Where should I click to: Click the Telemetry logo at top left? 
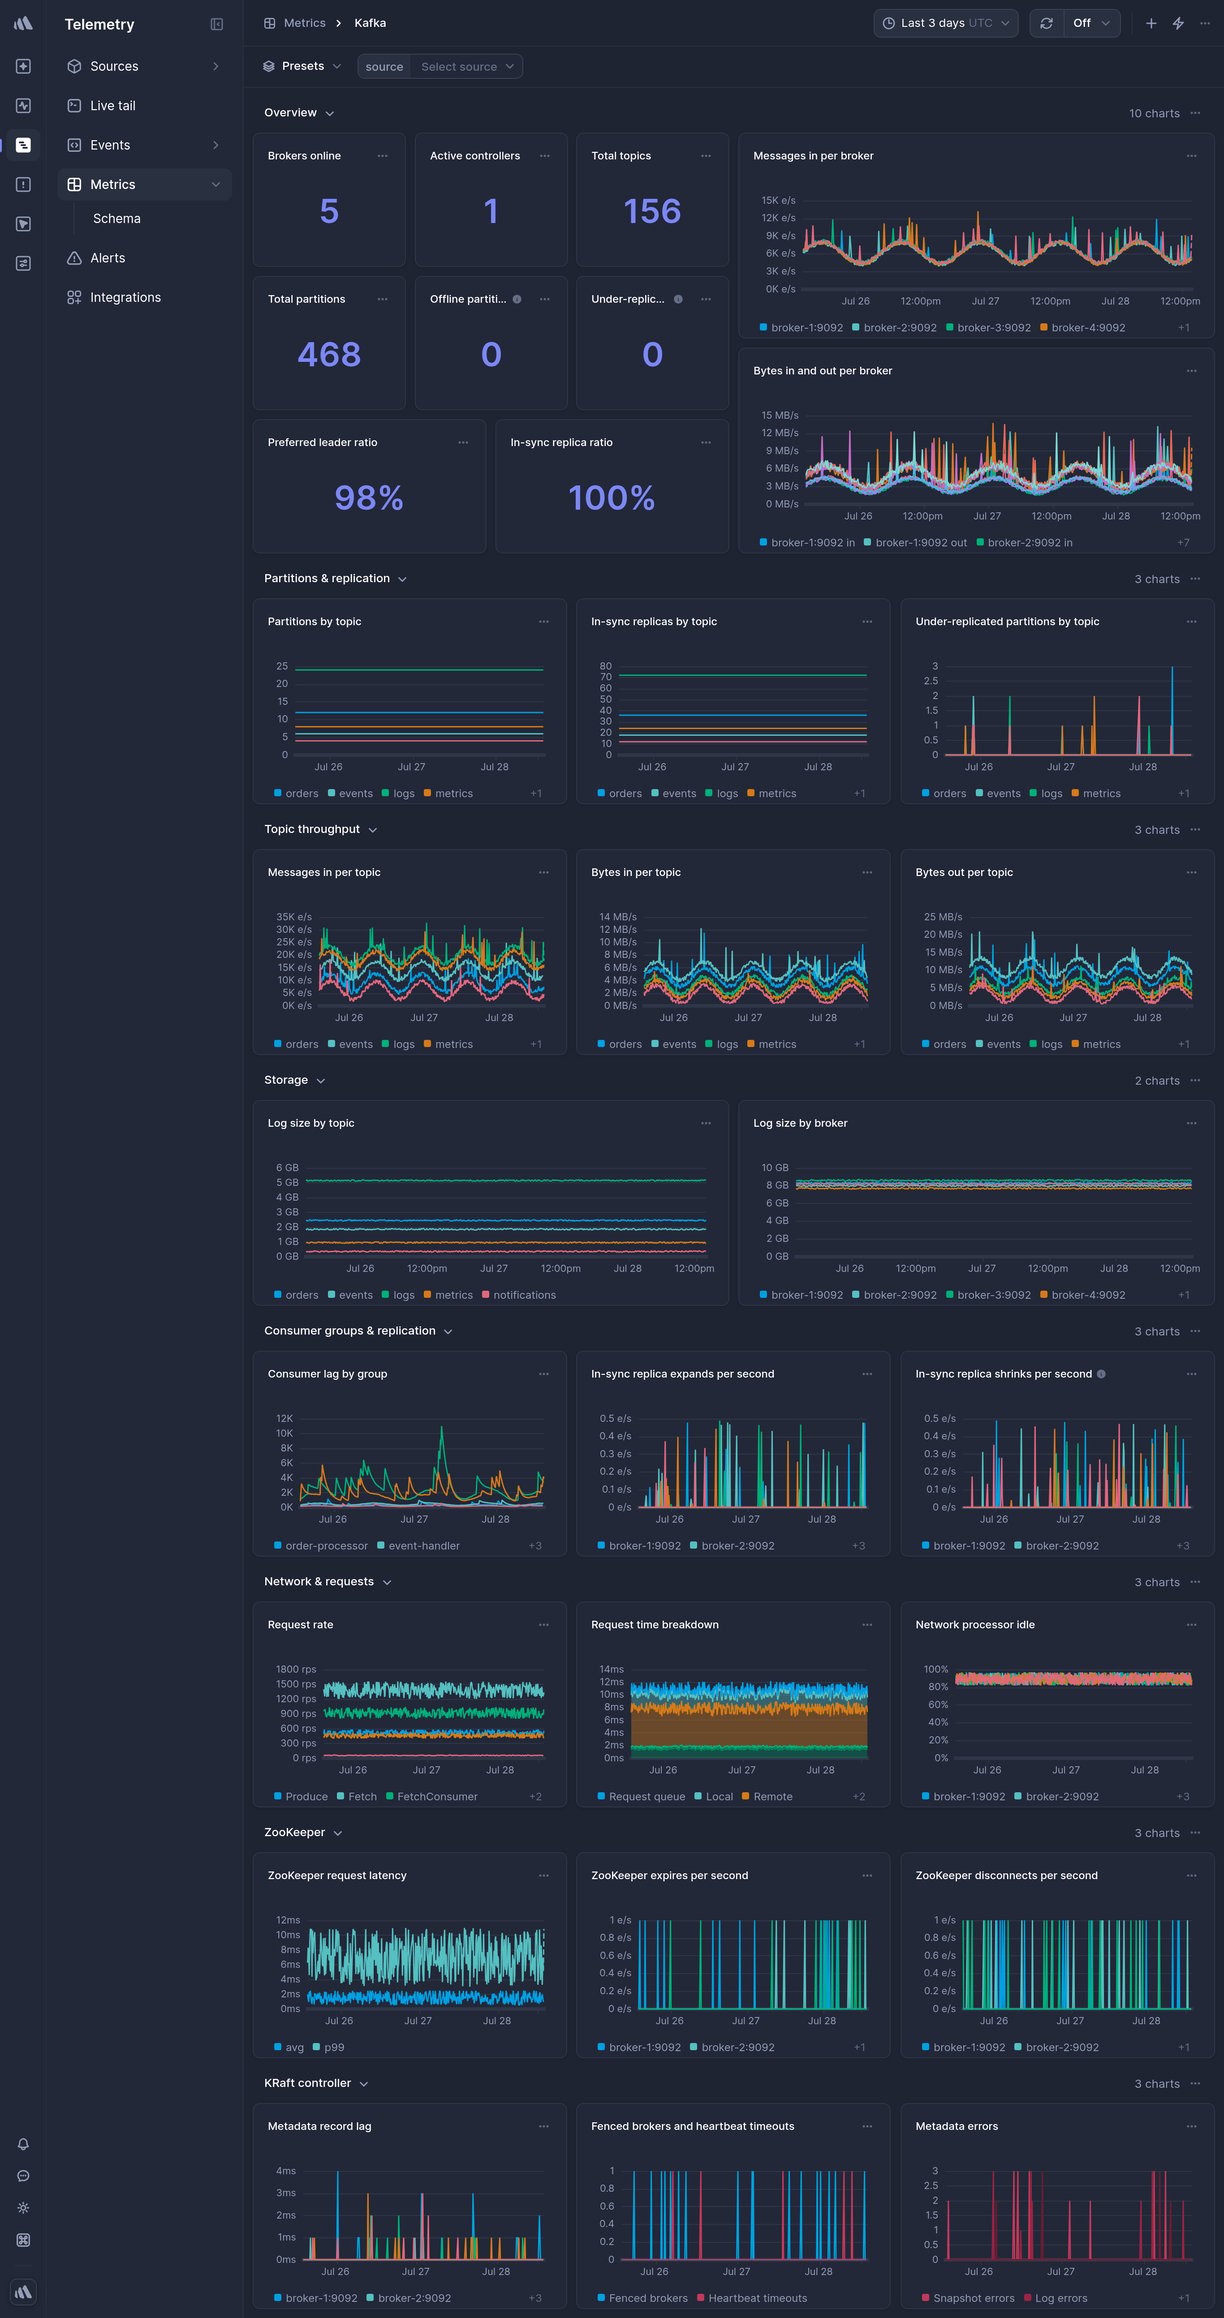pos(23,23)
